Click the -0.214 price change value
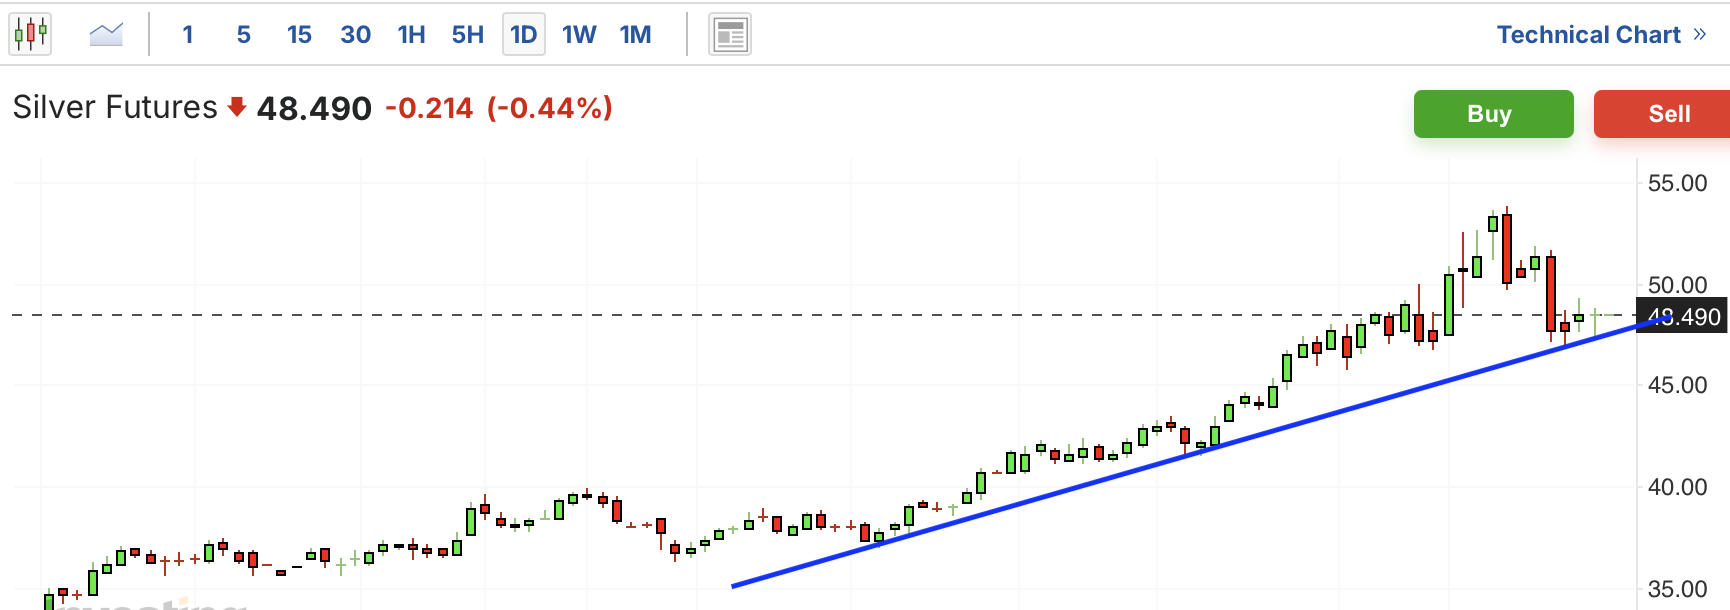This screenshot has height=610, width=1730. click(x=429, y=108)
